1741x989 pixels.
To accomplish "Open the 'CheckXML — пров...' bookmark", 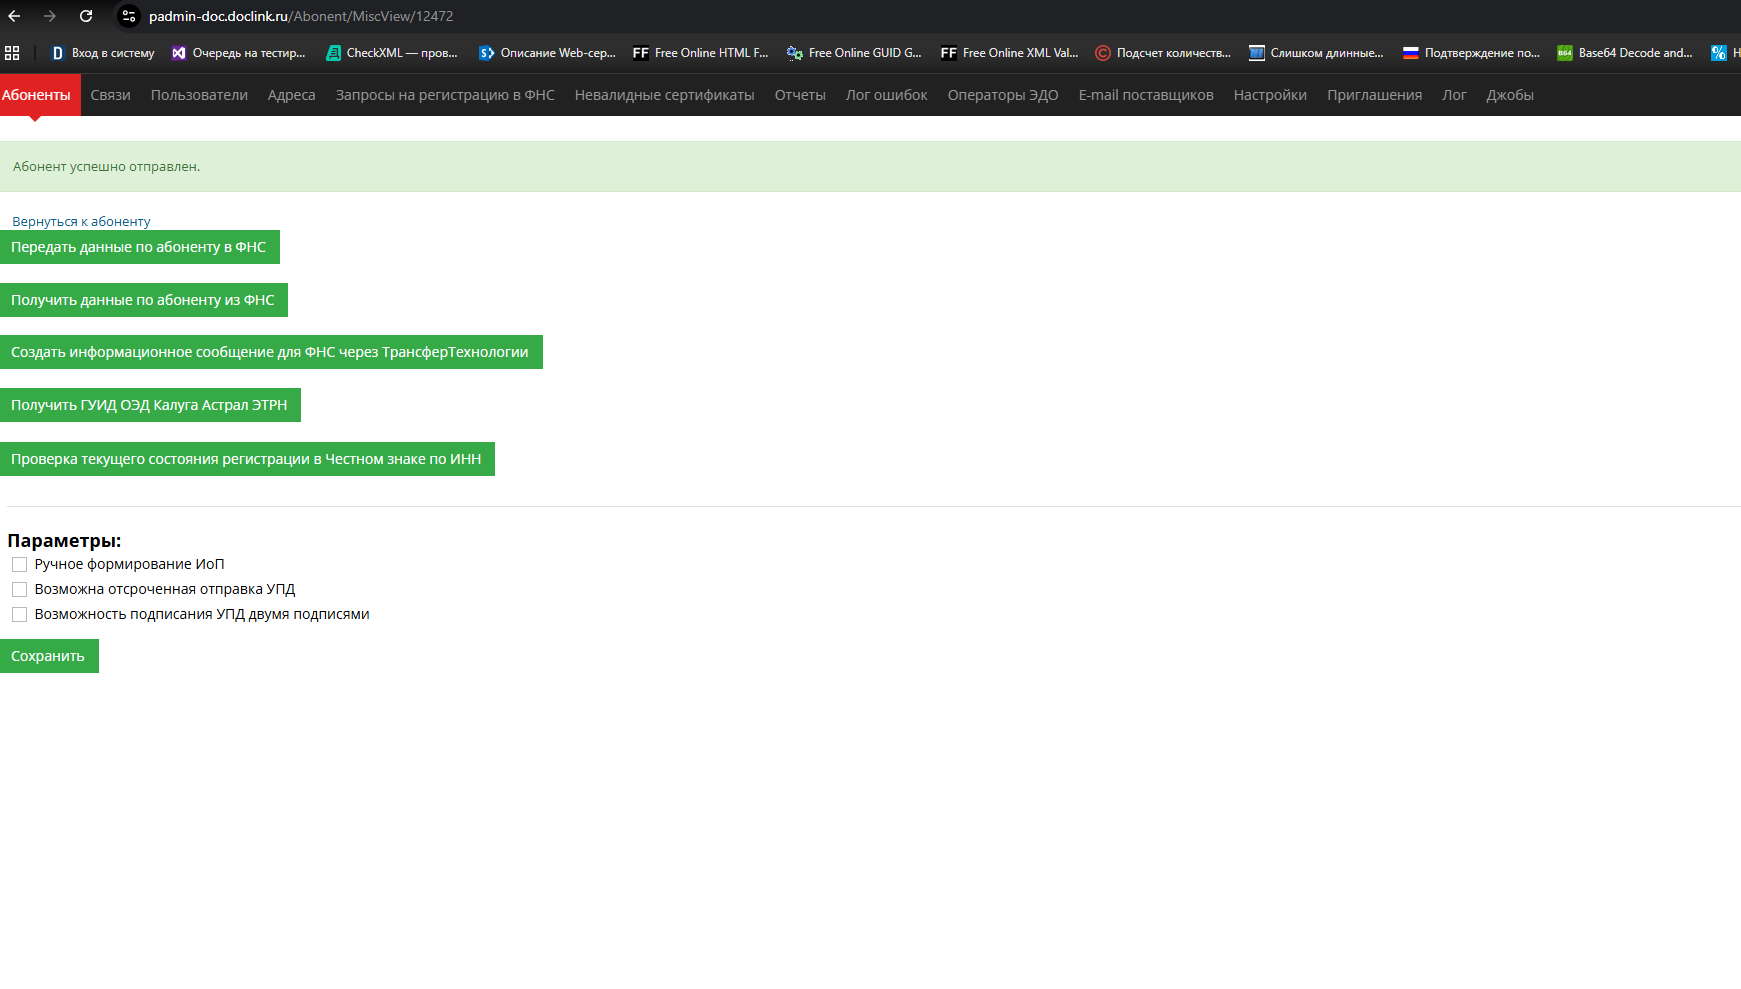I will 392,53.
